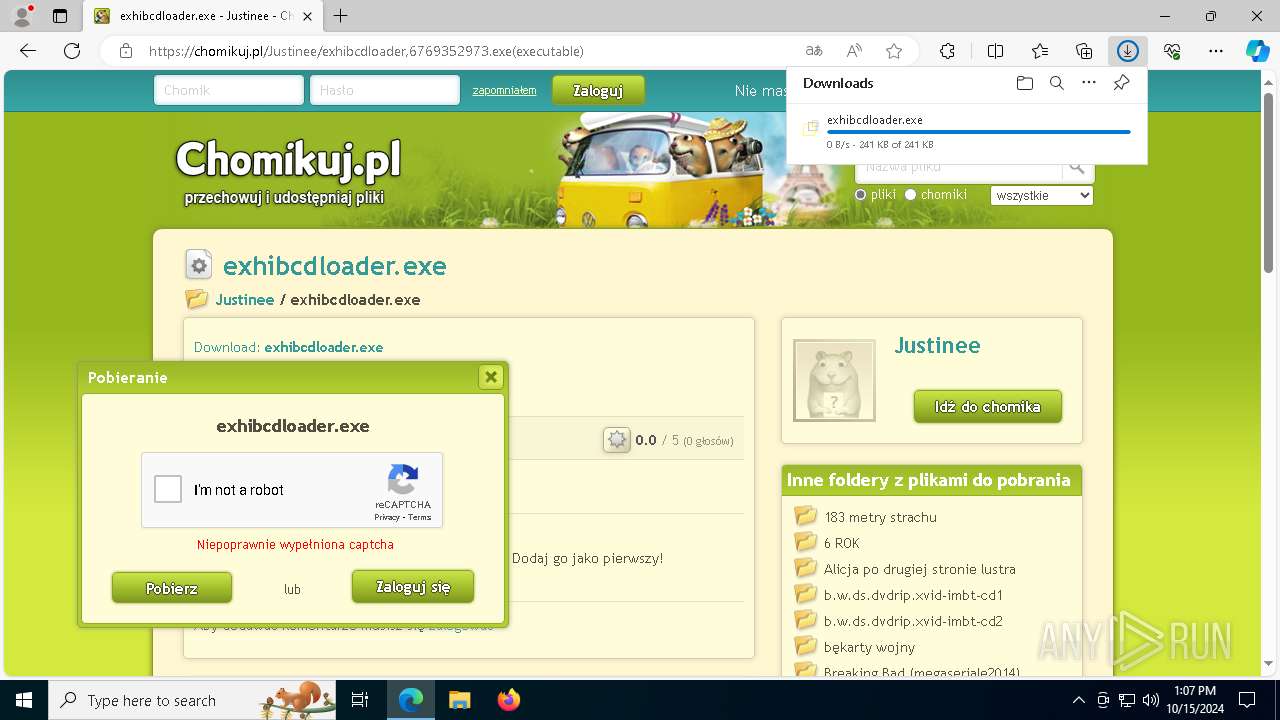Screen dimensions: 1280x720
Task: Expand the wszystkie dropdown
Action: tap(1042, 195)
